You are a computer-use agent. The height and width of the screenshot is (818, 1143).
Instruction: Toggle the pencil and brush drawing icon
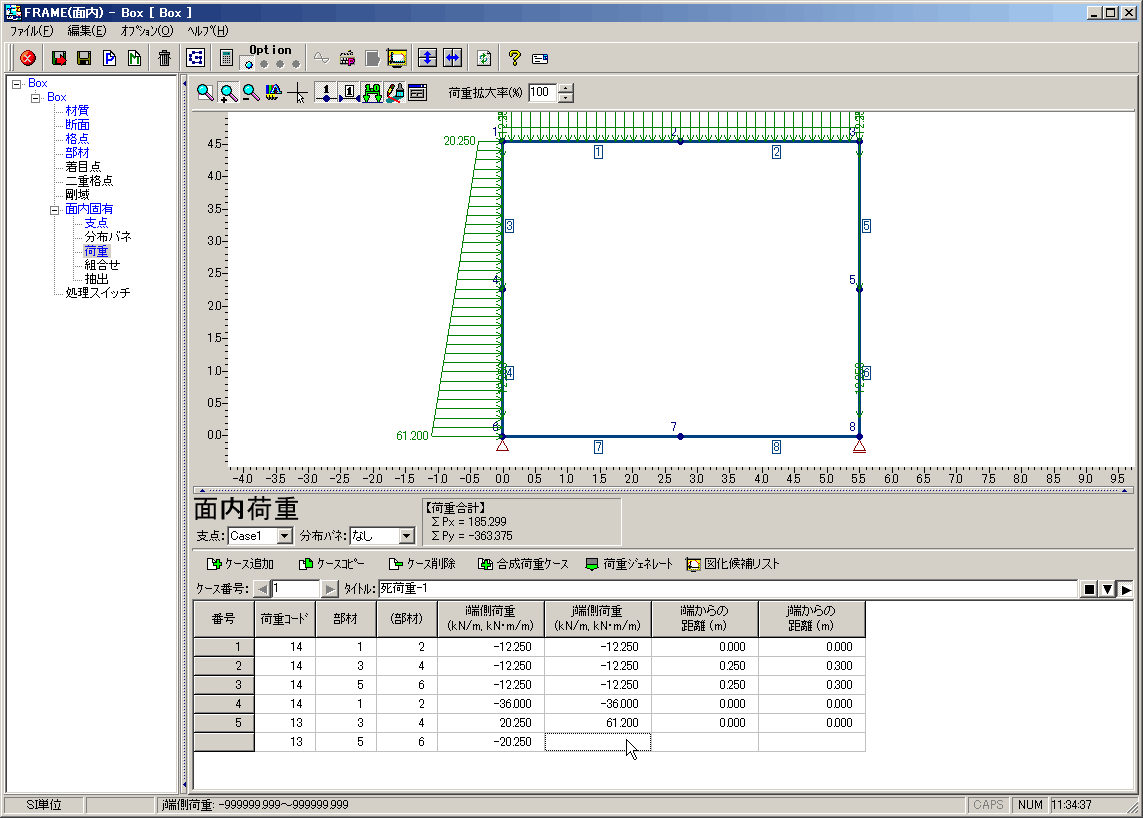pos(395,93)
